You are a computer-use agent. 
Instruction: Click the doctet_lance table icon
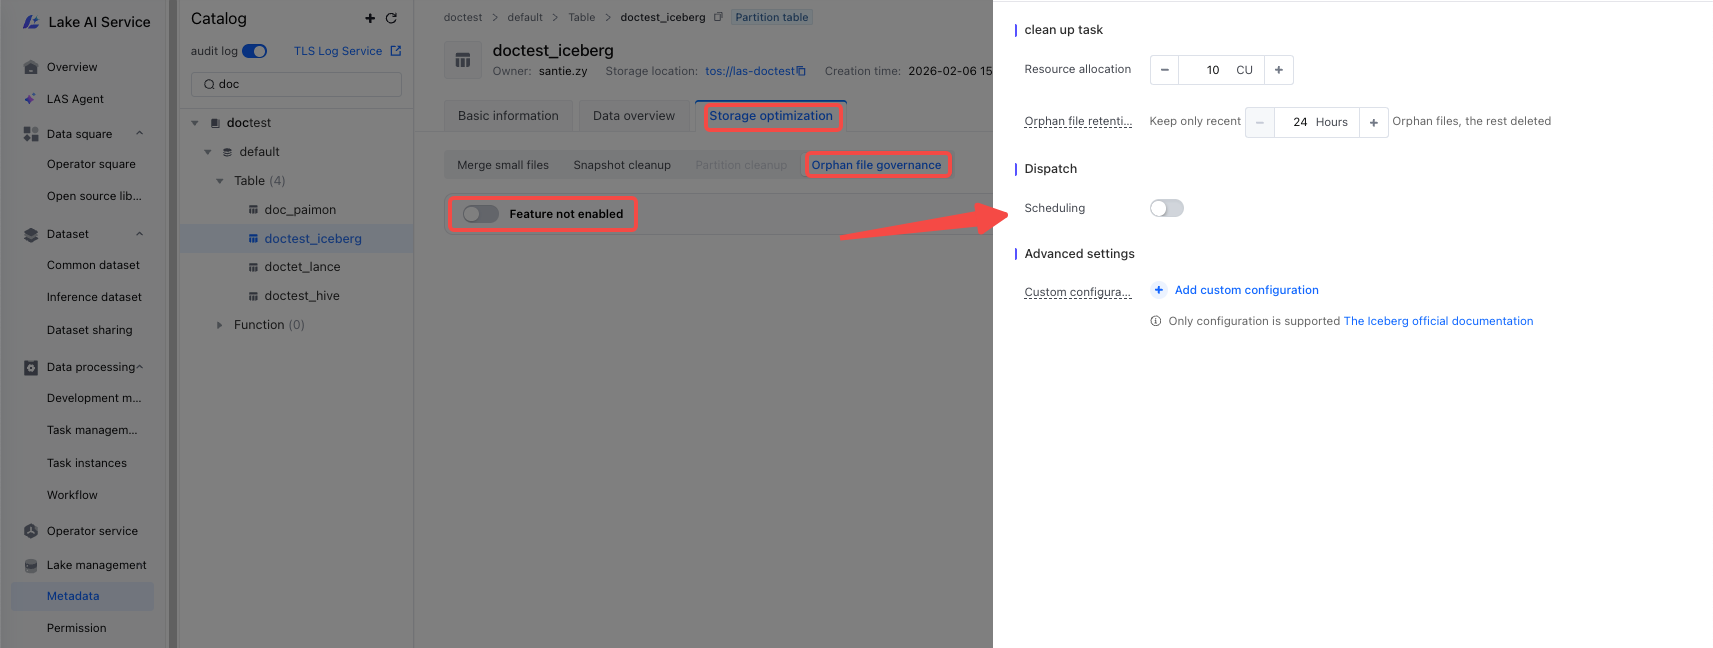coord(254,267)
